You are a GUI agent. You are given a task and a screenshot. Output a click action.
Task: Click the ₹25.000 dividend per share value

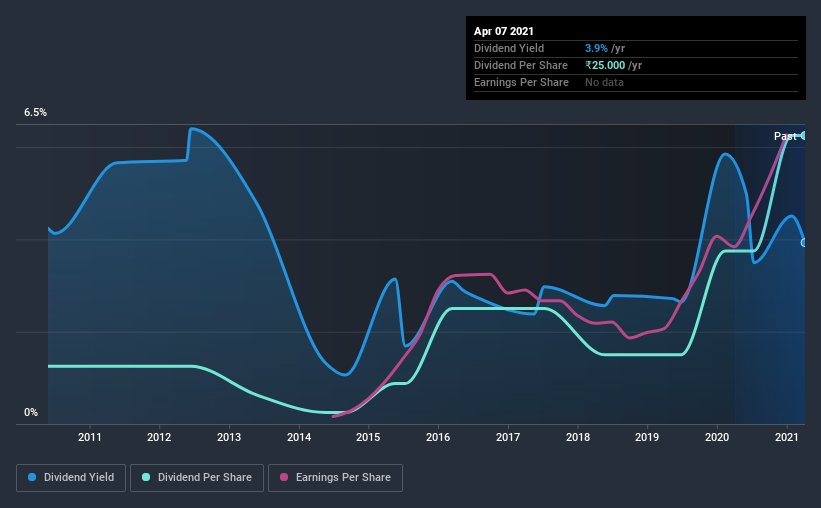click(x=605, y=65)
